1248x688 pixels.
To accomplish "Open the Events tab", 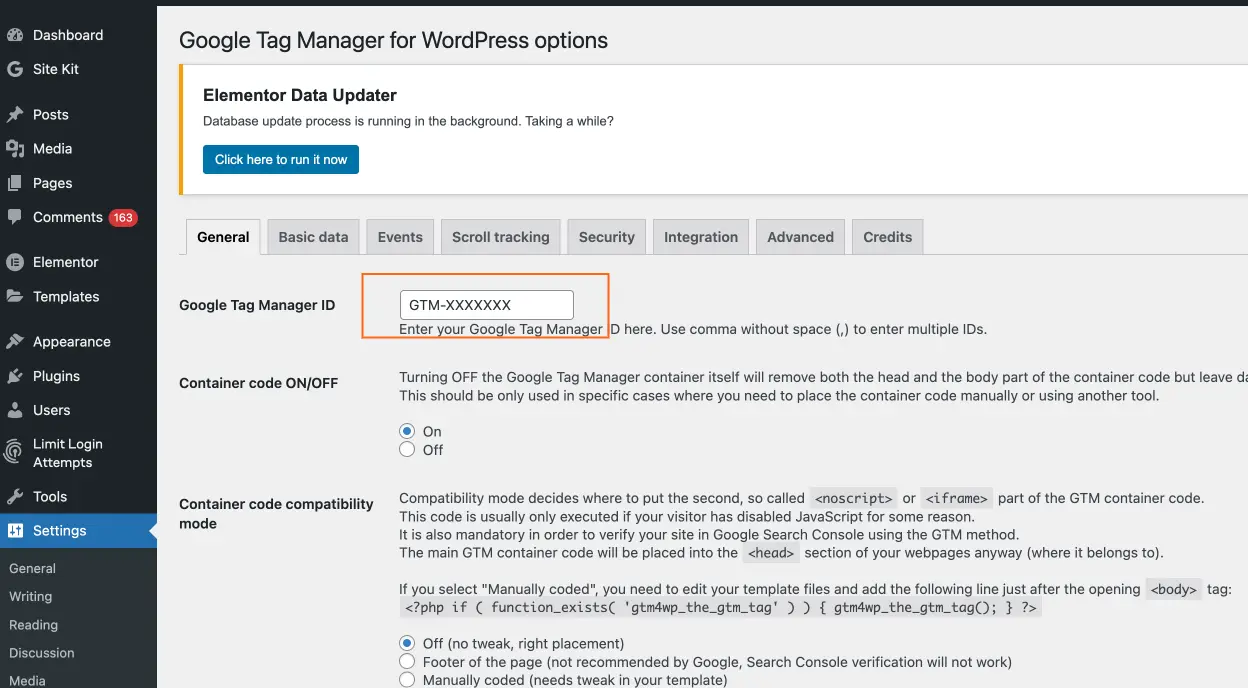I will click(x=400, y=237).
